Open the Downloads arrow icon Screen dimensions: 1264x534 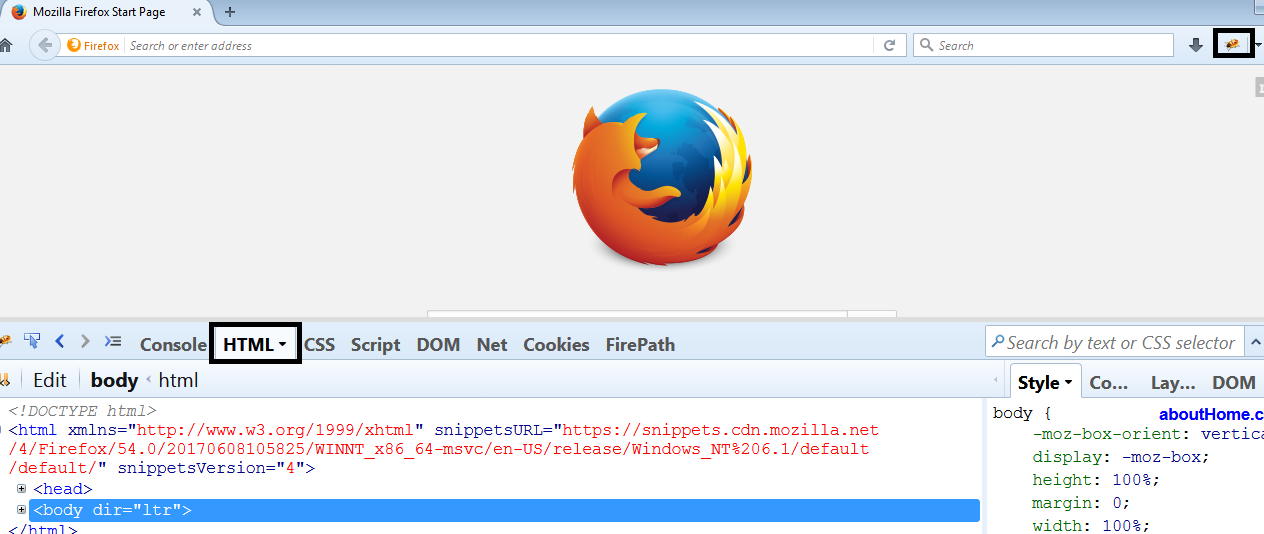pyautogui.click(x=1195, y=45)
